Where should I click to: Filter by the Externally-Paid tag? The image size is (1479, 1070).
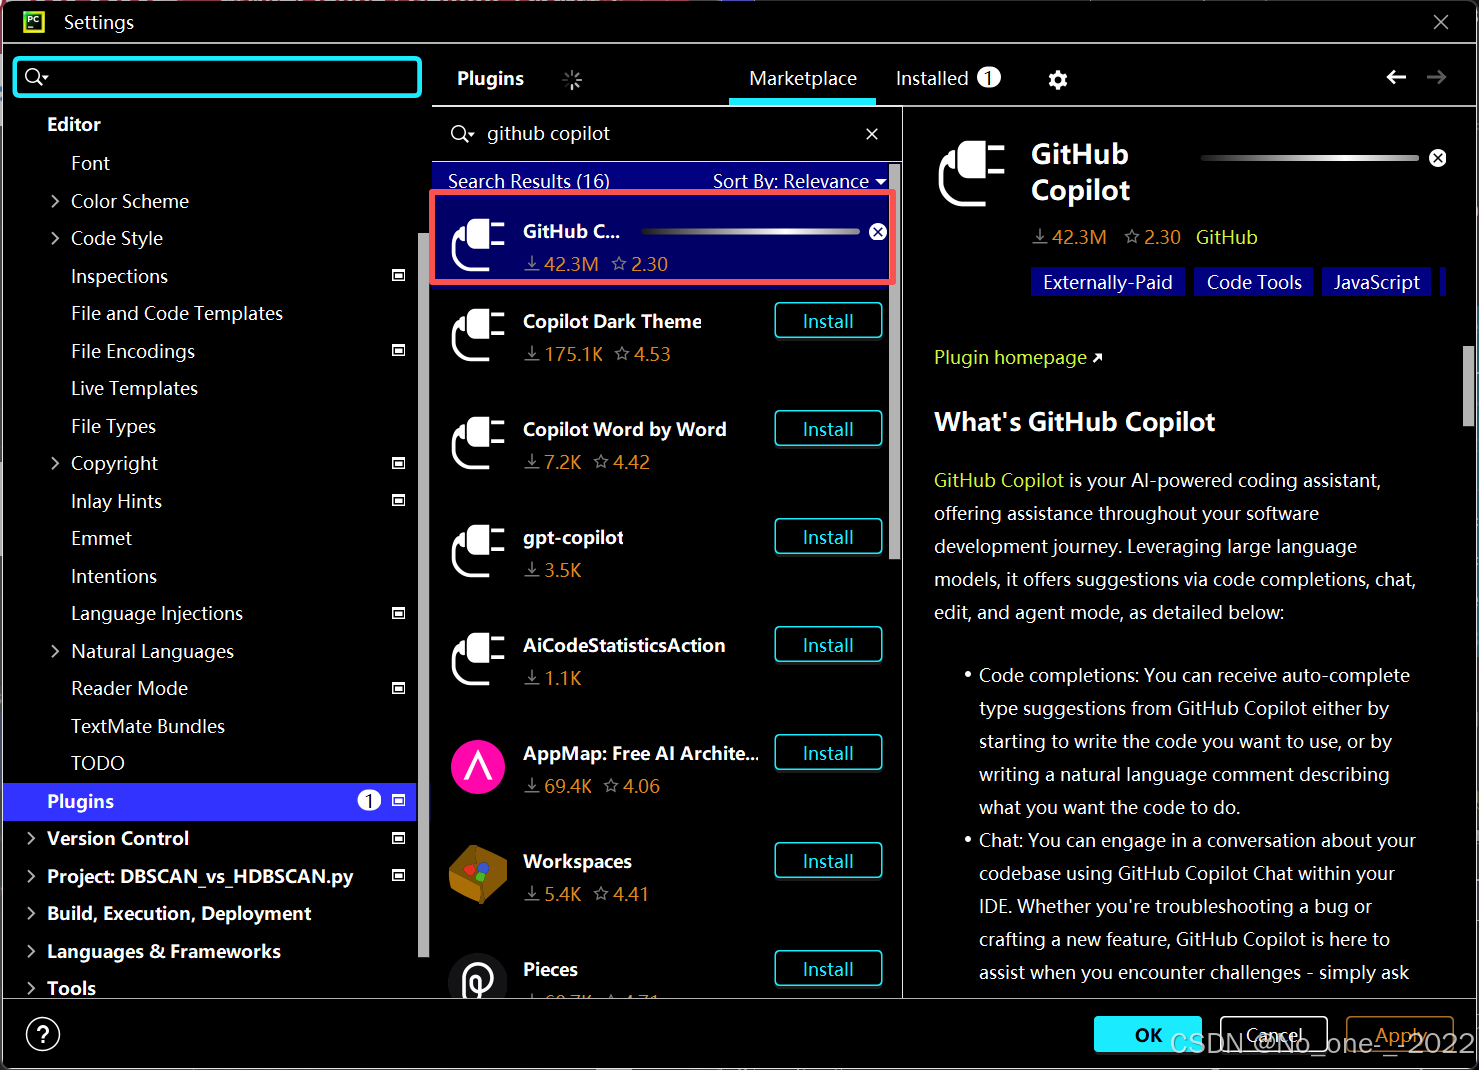(1107, 282)
